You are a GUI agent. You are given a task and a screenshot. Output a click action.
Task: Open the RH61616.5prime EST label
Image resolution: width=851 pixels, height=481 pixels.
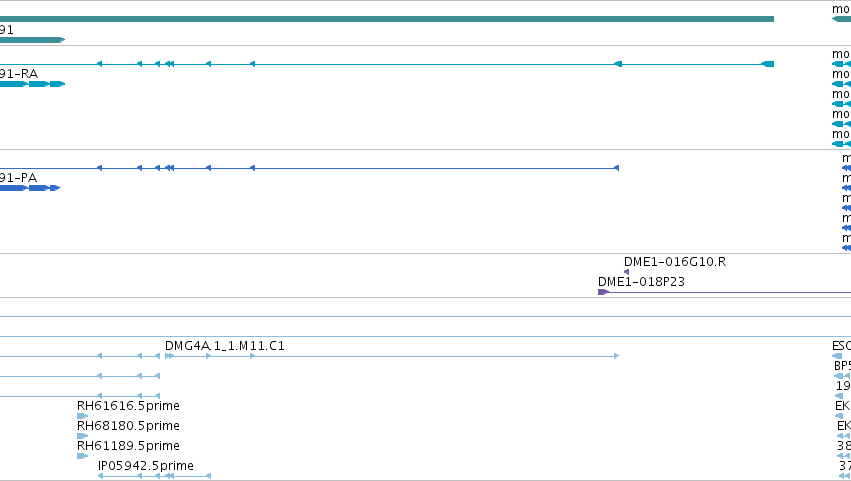coord(128,406)
